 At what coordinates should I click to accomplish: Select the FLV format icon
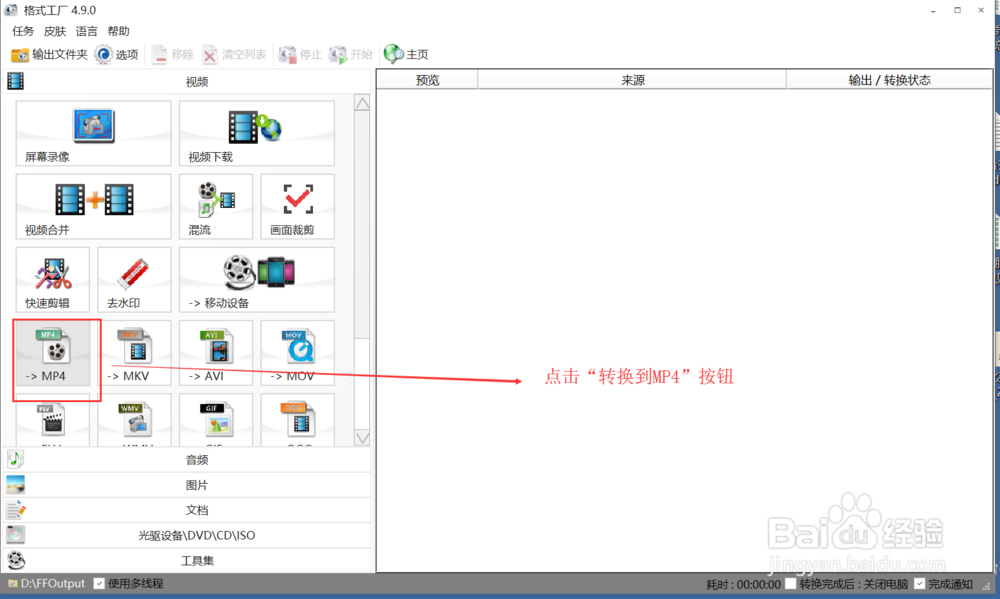click(53, 420)
